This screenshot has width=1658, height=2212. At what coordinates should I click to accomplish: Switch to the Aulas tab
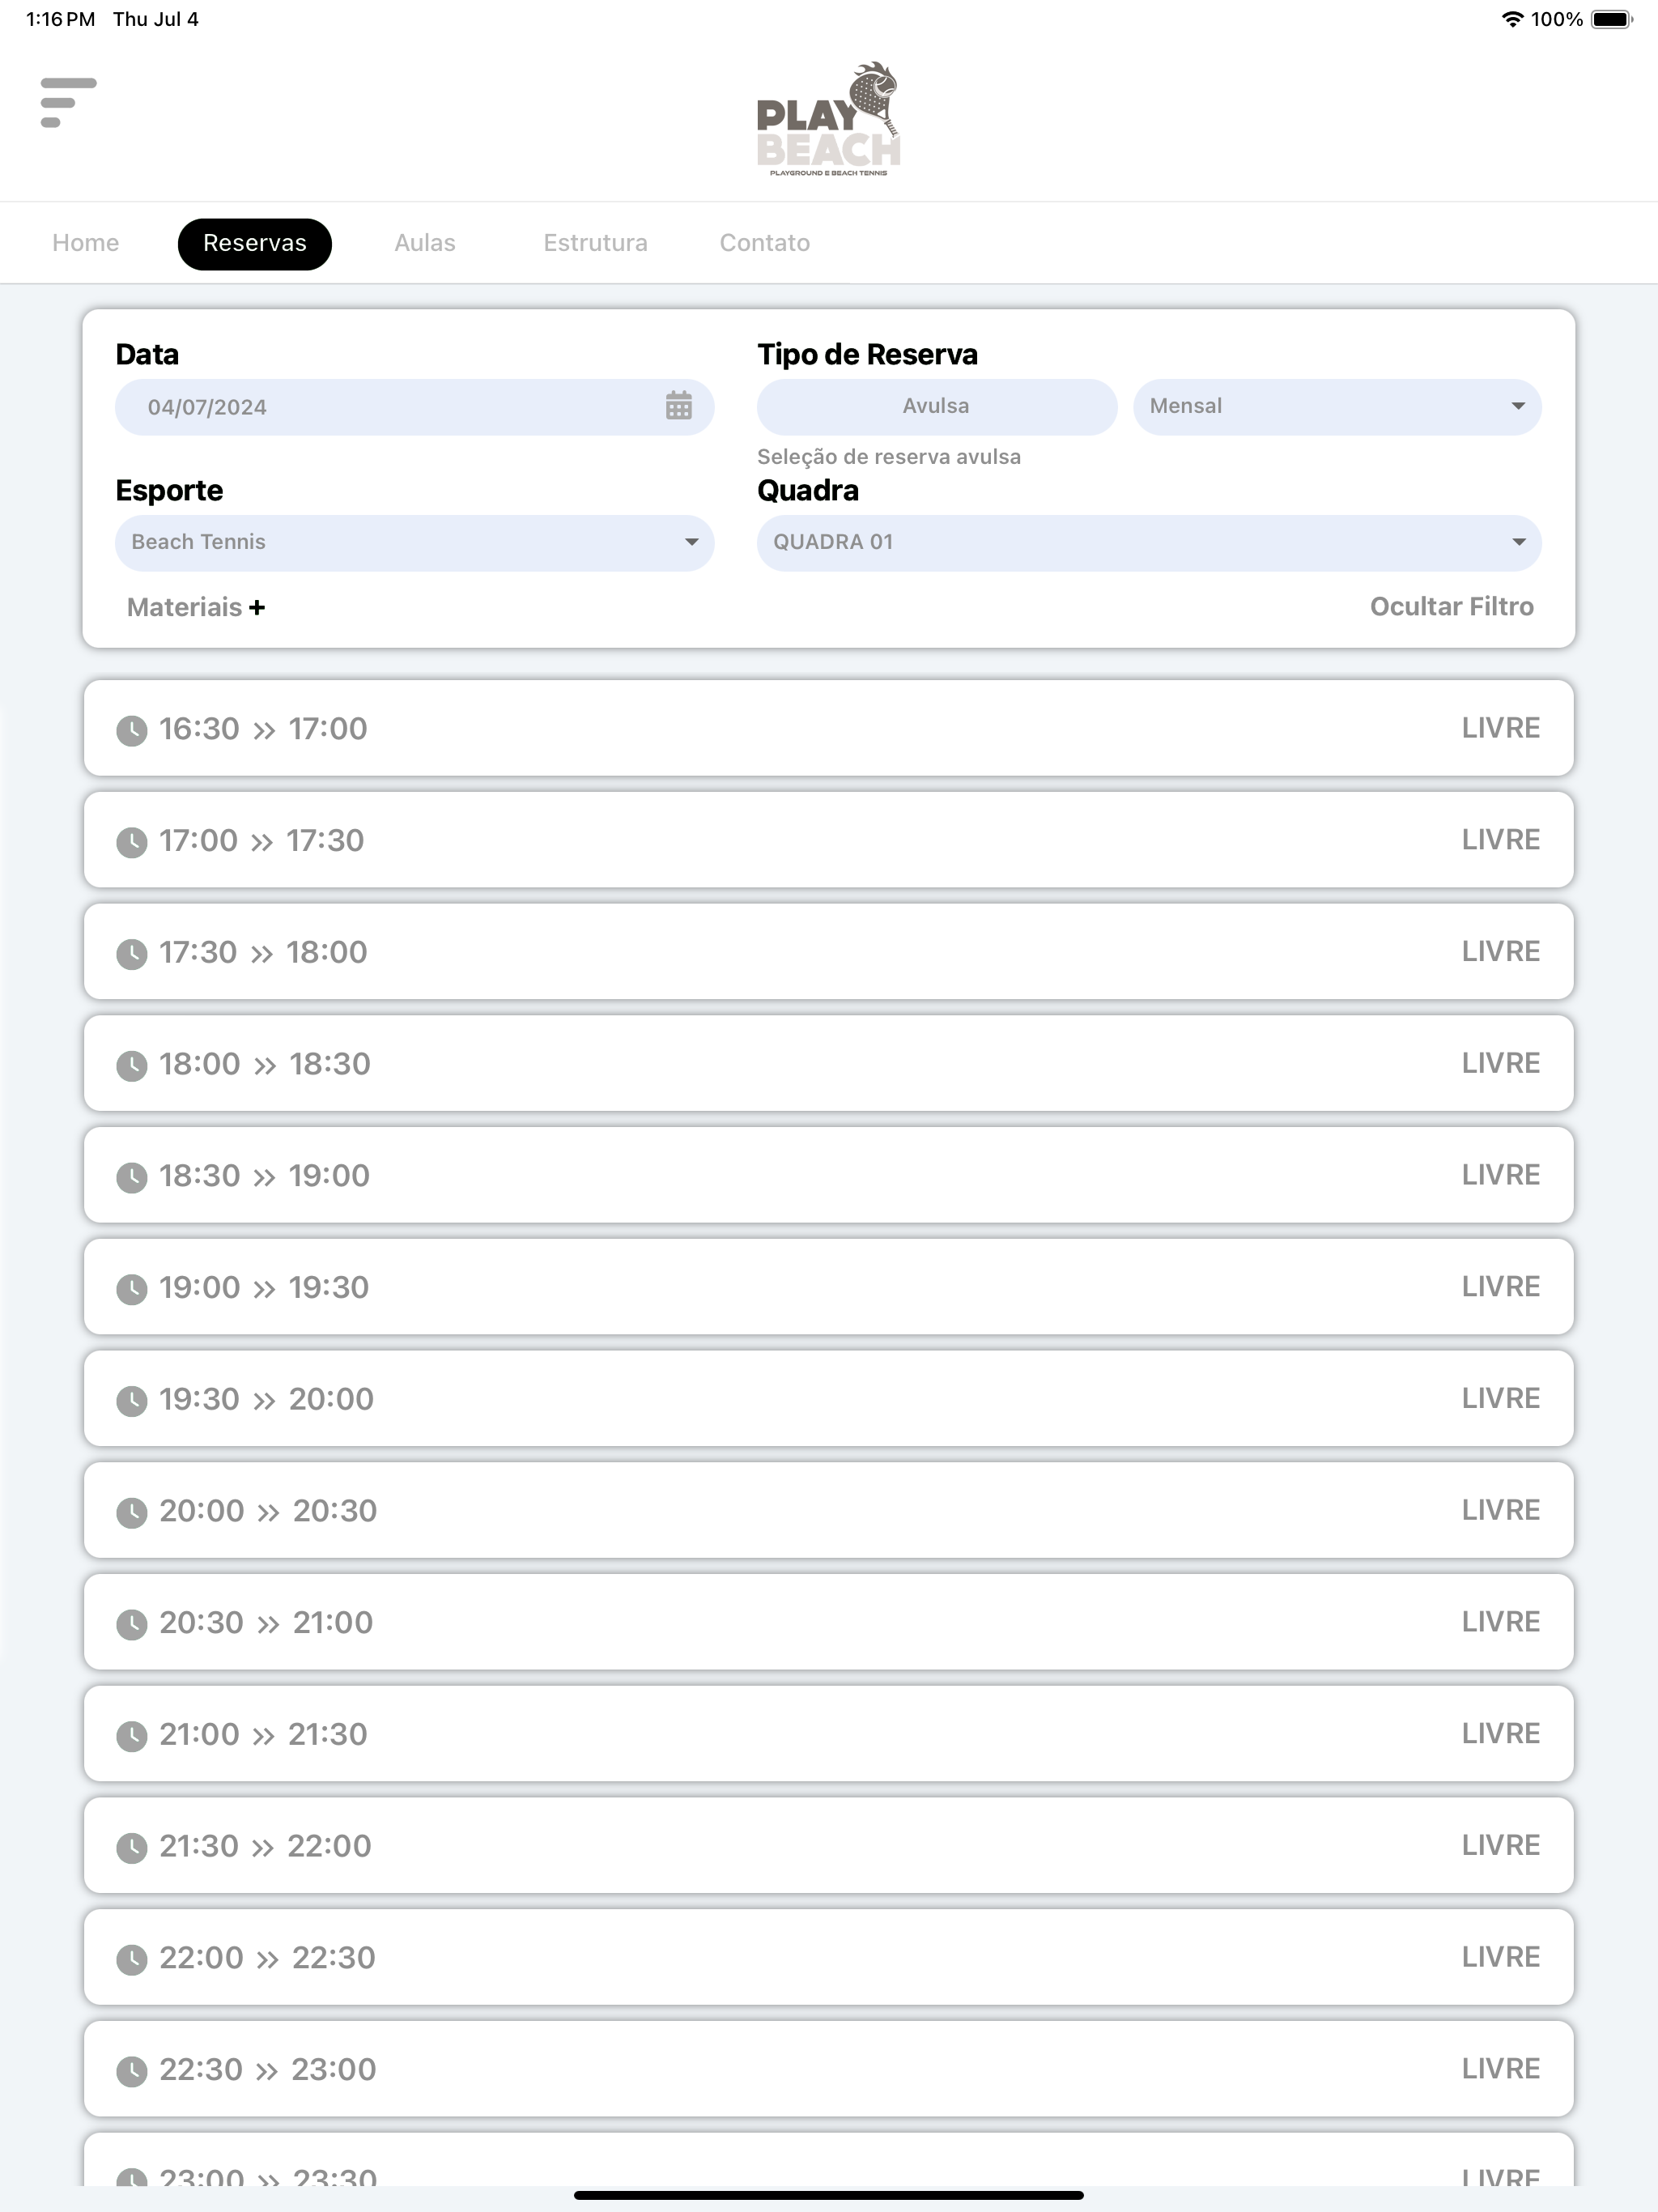tap(425, 243)
